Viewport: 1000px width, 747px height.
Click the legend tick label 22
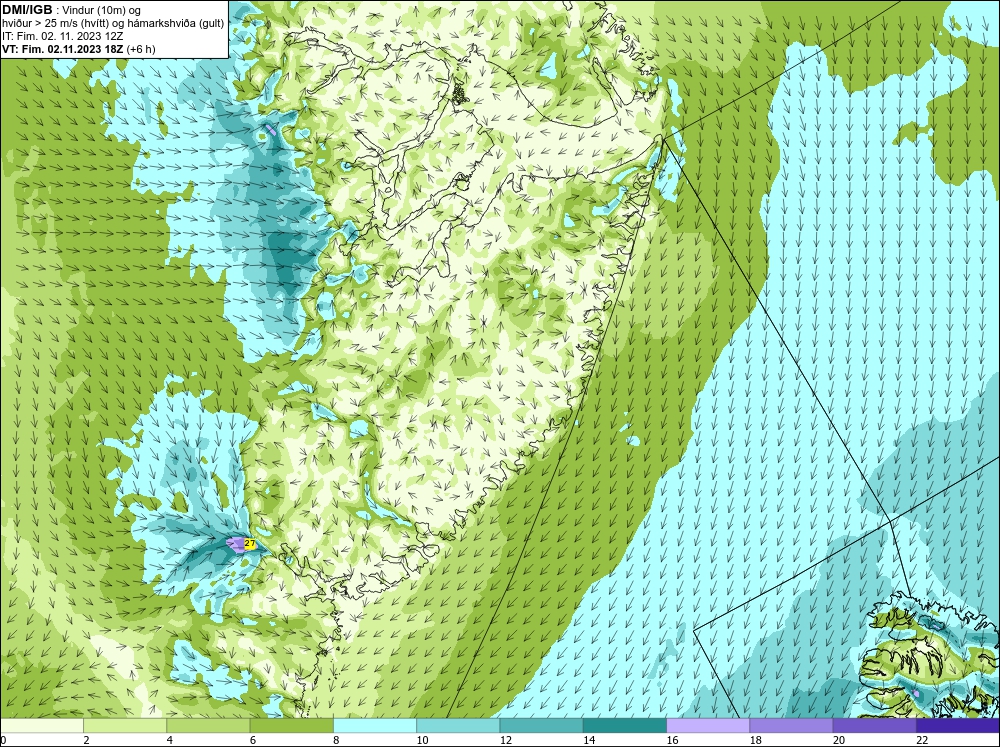tap(922, 740)
